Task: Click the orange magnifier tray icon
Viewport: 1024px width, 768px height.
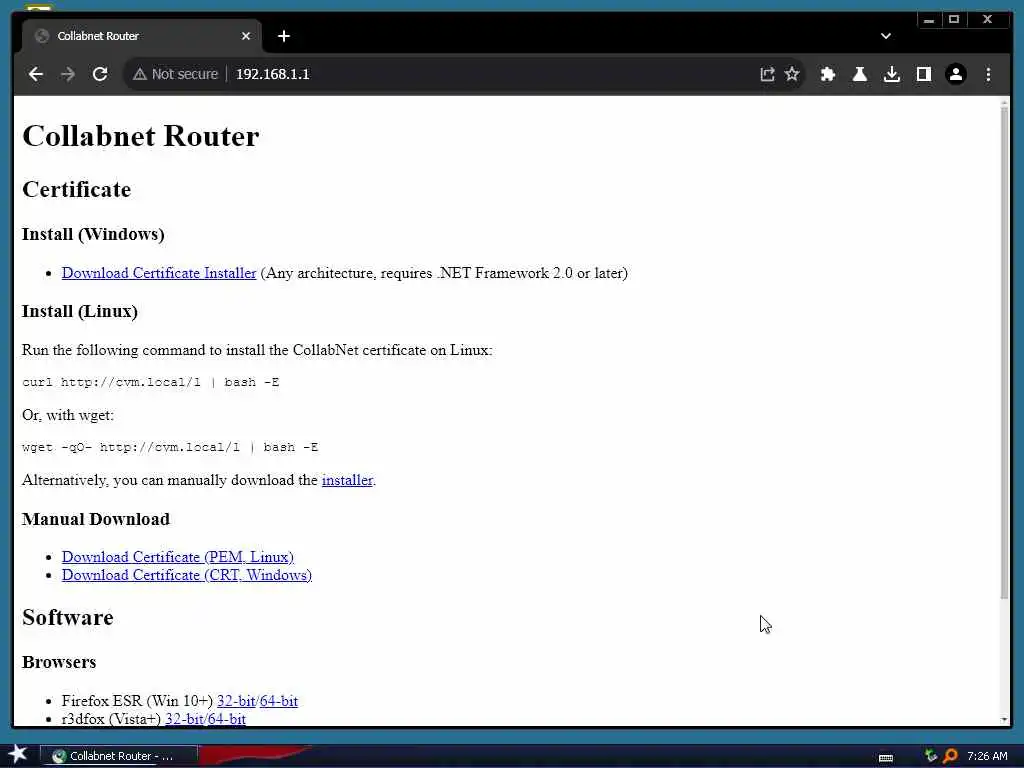Action: coord(950,756)
